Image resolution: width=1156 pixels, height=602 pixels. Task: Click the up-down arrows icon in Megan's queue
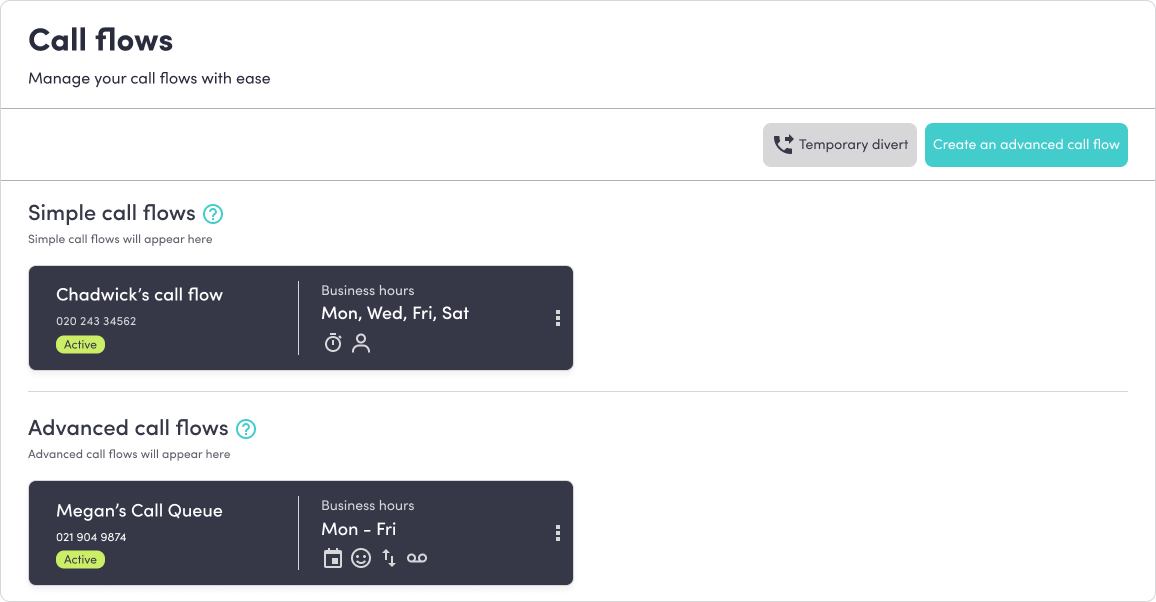pyautogui.click(x=389, y=558)
